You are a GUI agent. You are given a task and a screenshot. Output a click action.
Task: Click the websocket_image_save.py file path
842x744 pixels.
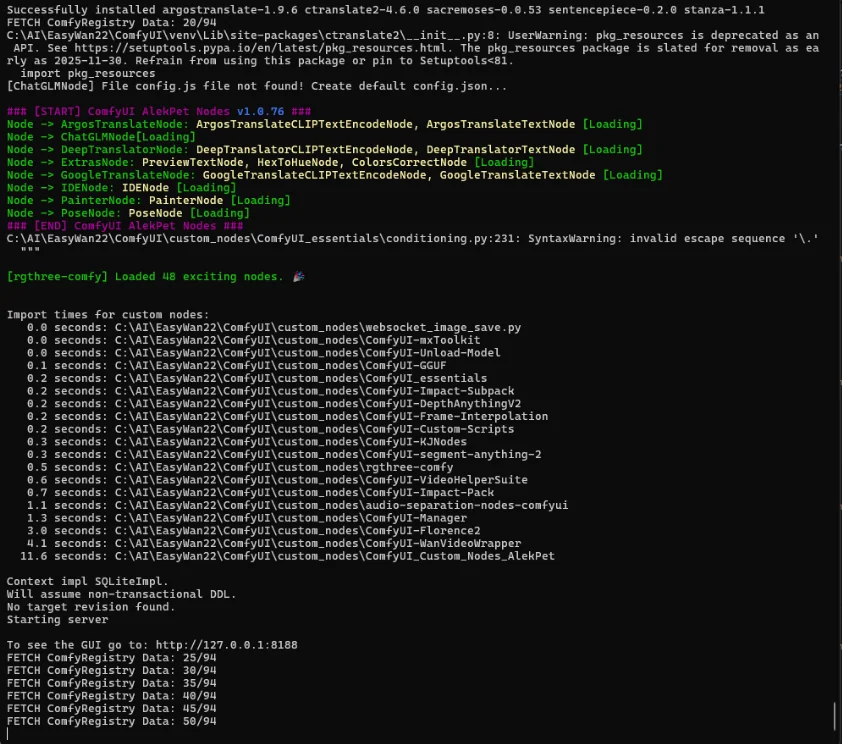(318, 327)
